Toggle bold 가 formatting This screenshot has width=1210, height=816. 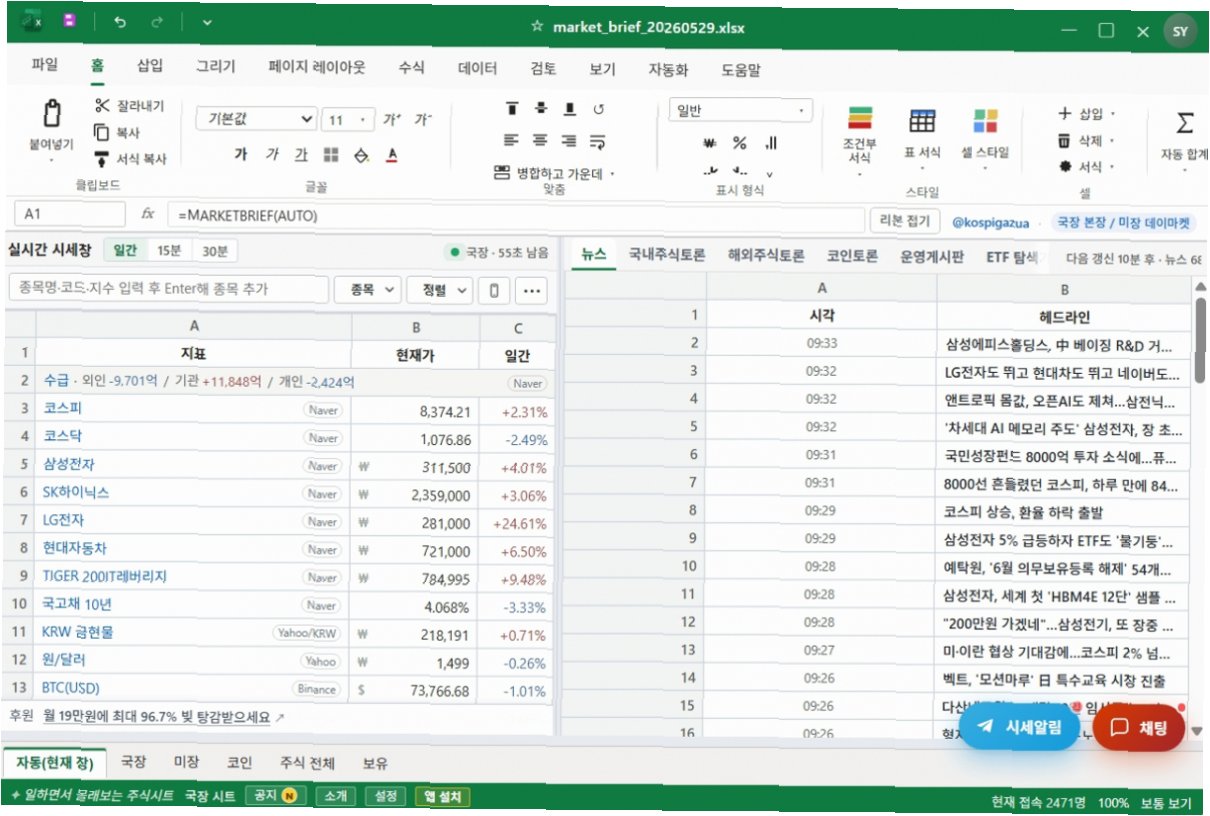click(241, 154)
